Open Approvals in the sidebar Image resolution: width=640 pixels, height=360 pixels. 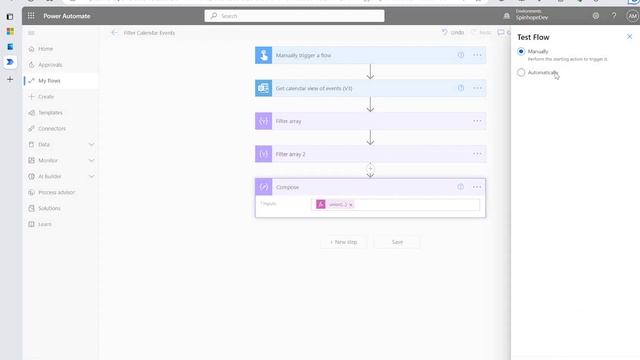(60, 64)
